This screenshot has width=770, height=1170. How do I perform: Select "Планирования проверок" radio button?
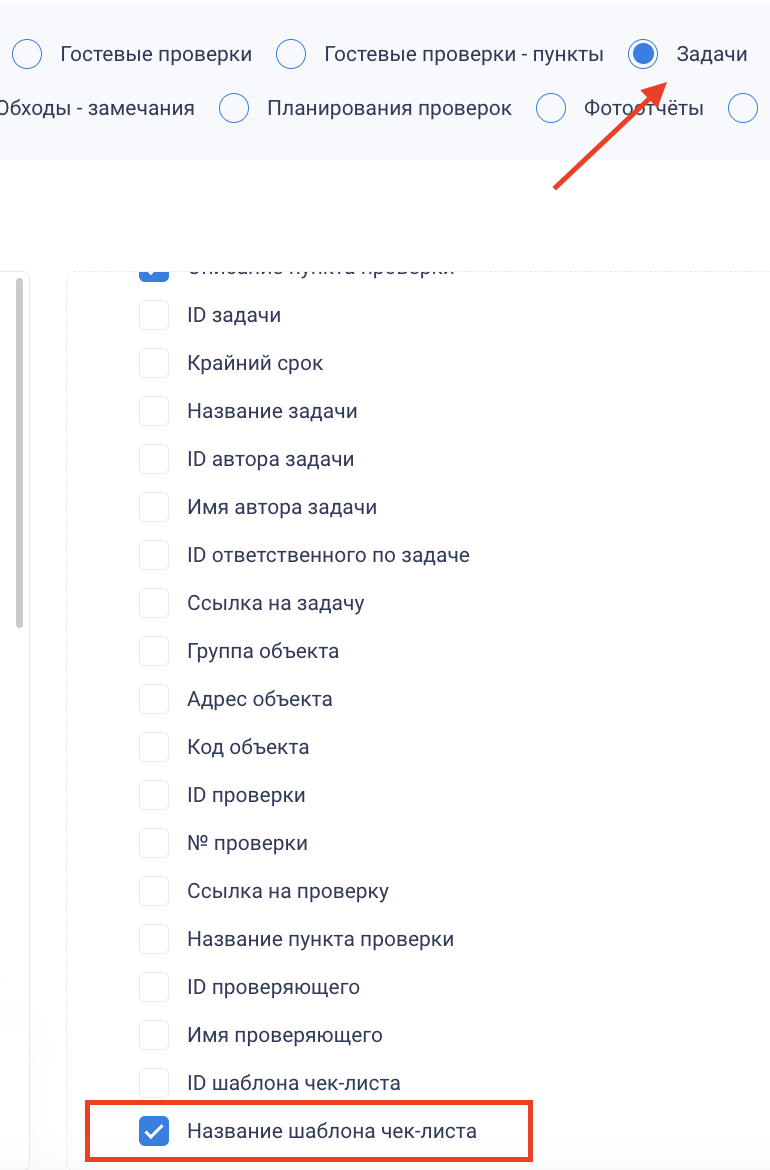tap(234, 108)
